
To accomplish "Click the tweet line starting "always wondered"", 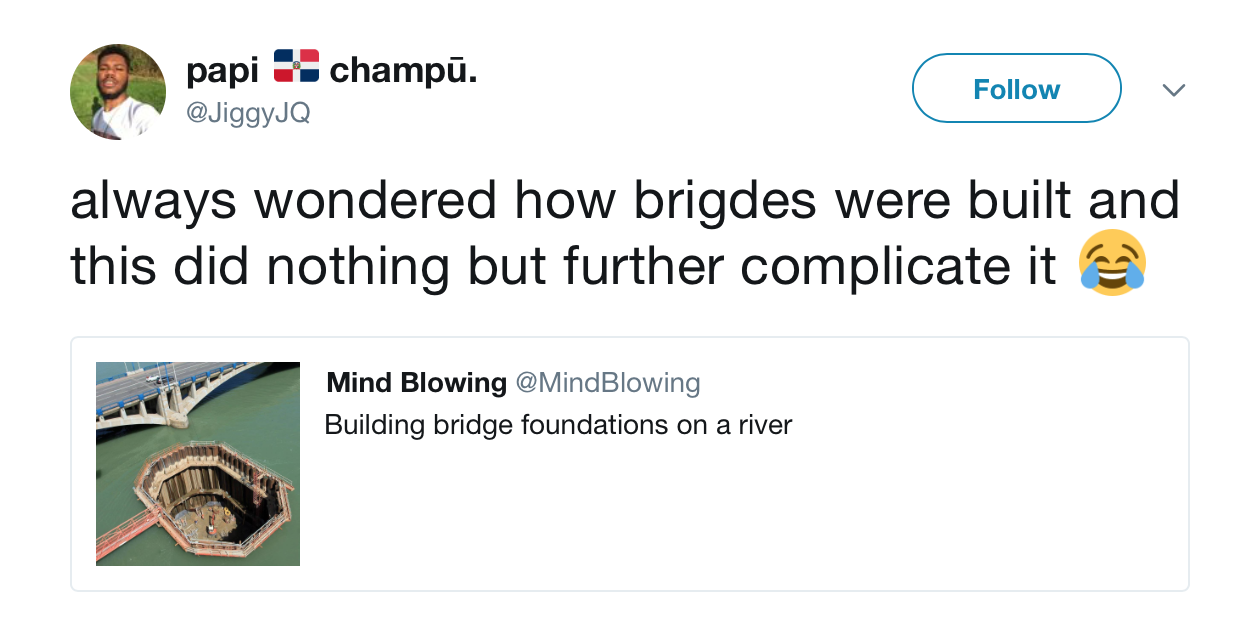I will (625, 201).
